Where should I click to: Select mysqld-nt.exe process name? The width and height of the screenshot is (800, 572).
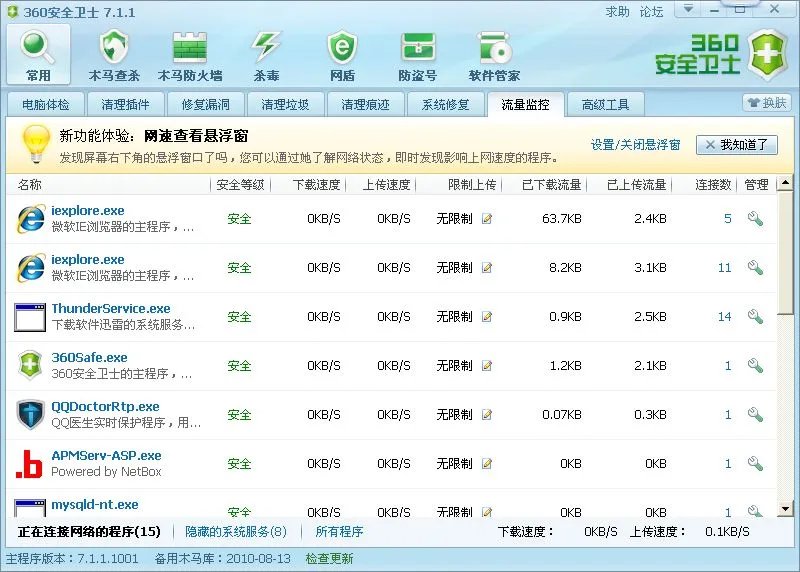(x=95, y=505)
